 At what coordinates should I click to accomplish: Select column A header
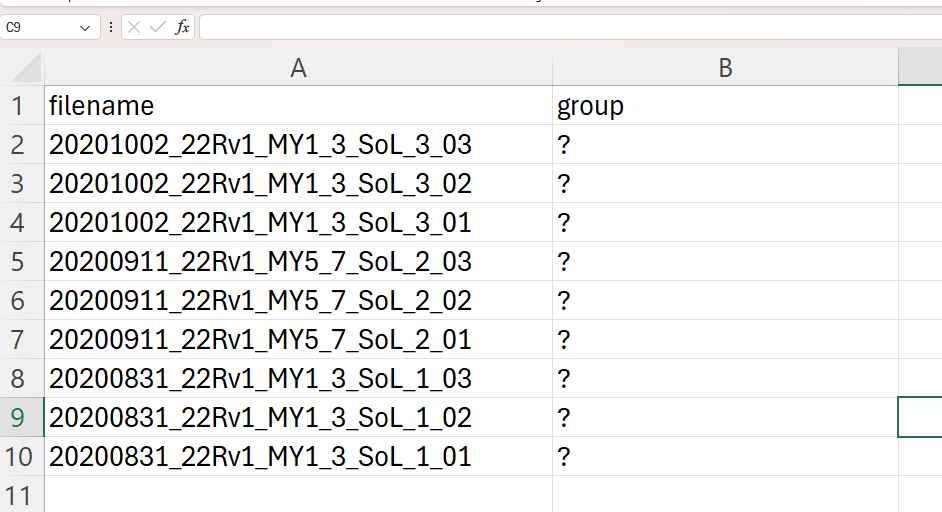click(x=297, y=67)
